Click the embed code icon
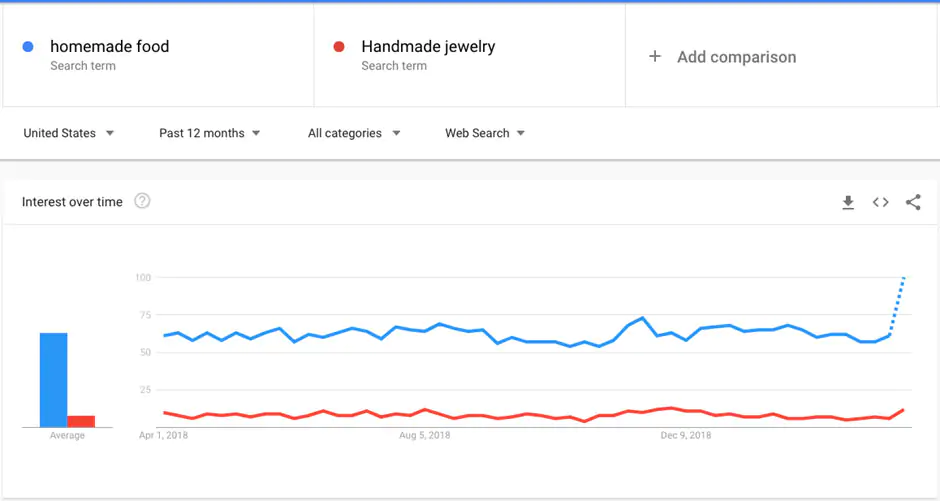This screenshot has height=501, width=940. pyautogui.click(x=881, y=202)
